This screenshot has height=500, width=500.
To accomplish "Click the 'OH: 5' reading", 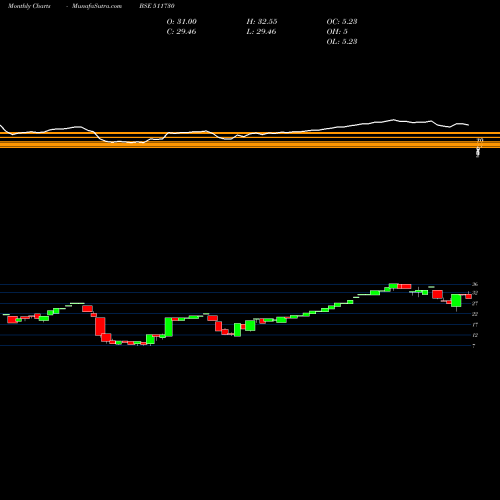I will tap(337, 32).
